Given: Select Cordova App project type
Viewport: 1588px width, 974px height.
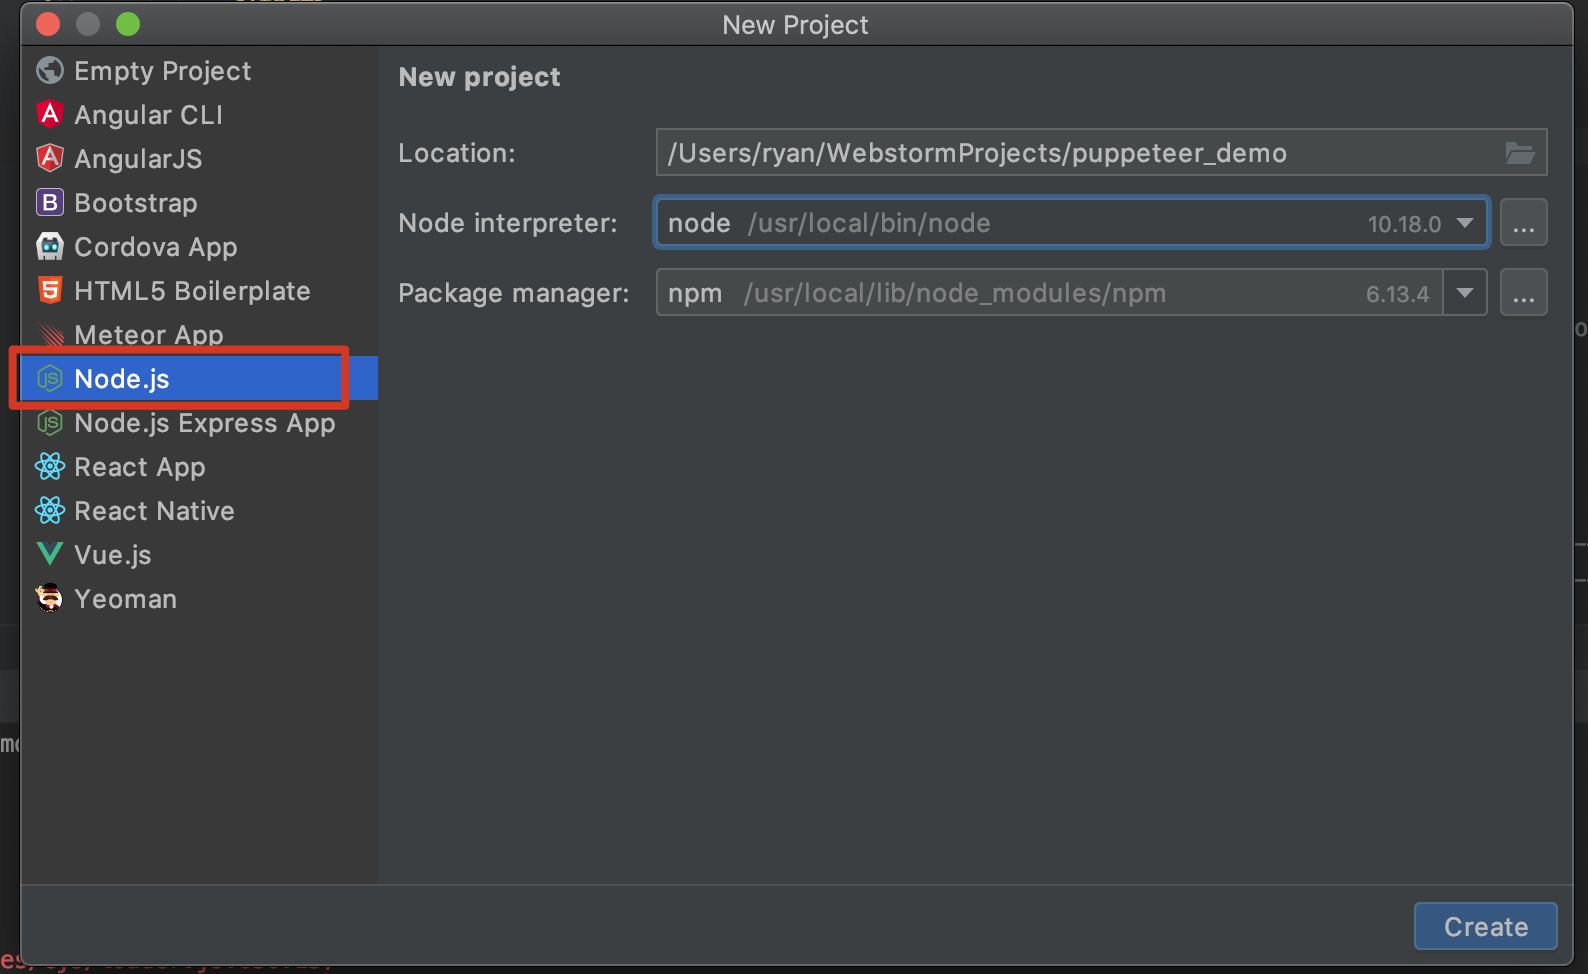Looking at the screenshot, I should tap(199, 247).
